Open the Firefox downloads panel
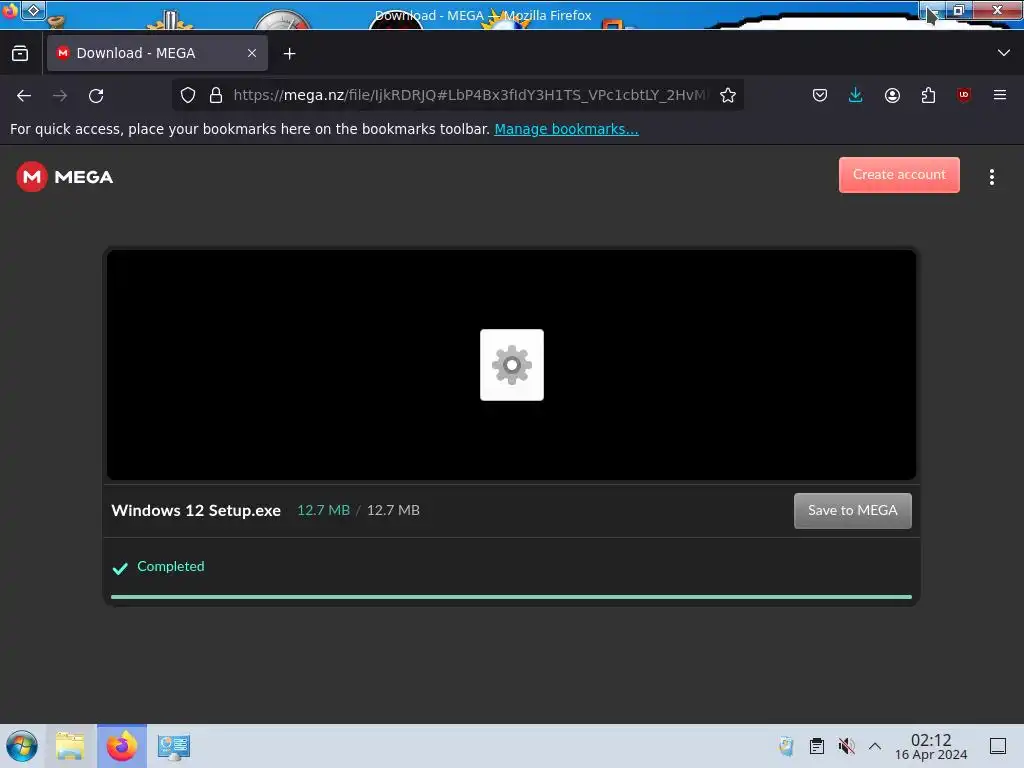 point(856,95)
